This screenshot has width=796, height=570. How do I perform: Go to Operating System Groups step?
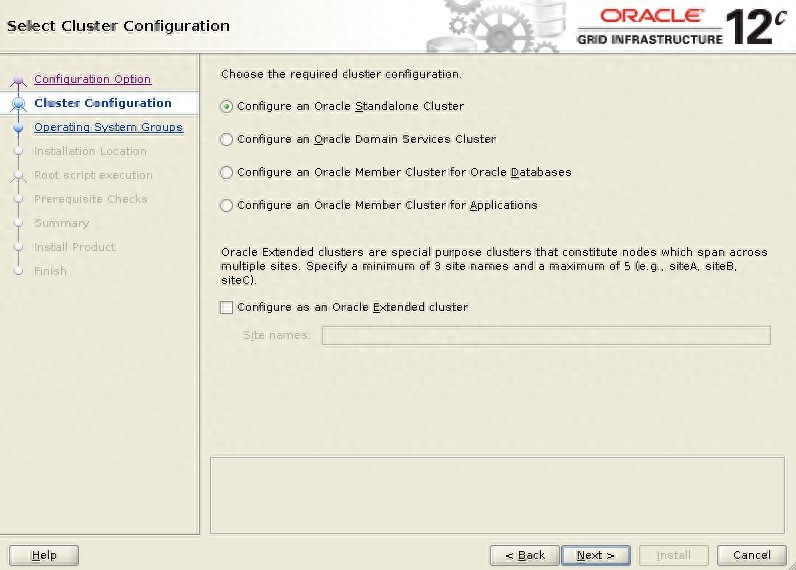(108, 127)
